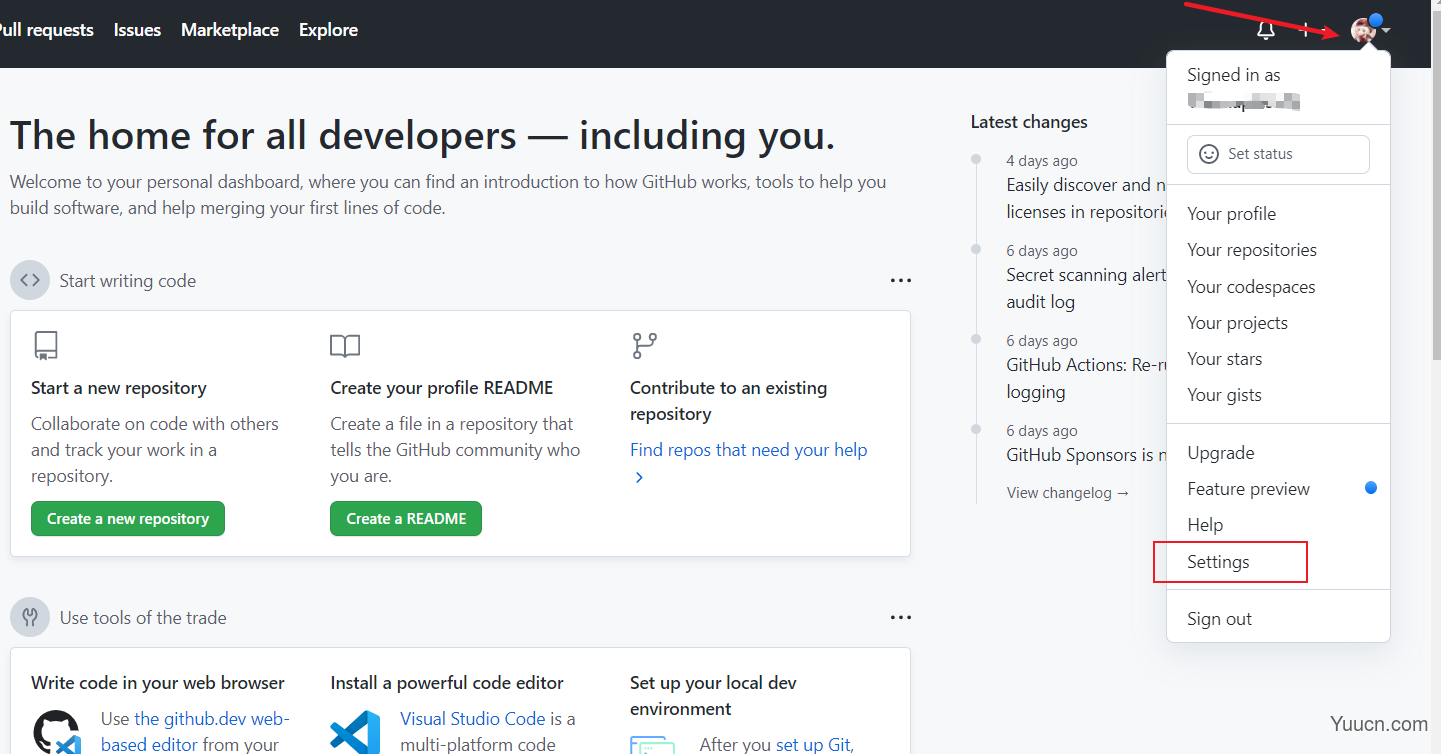Open the github.dev web-based editor link
This screenshot has width=1441, height=754.
point(195,731)
